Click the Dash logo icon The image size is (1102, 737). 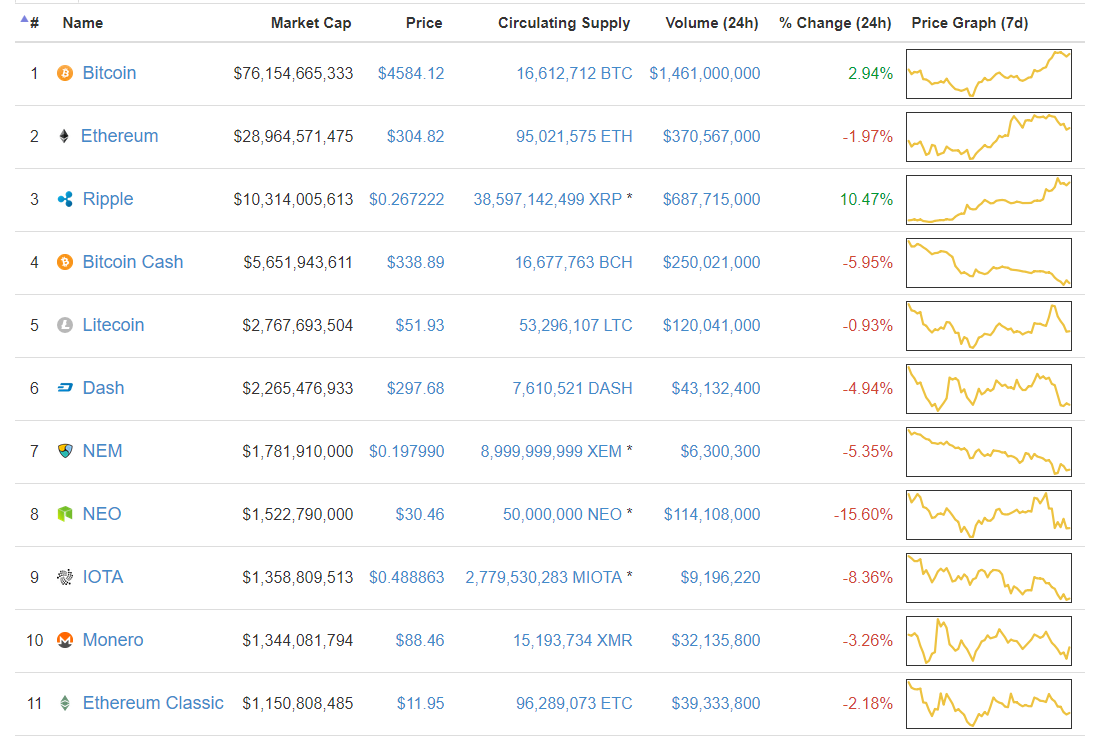65,388
